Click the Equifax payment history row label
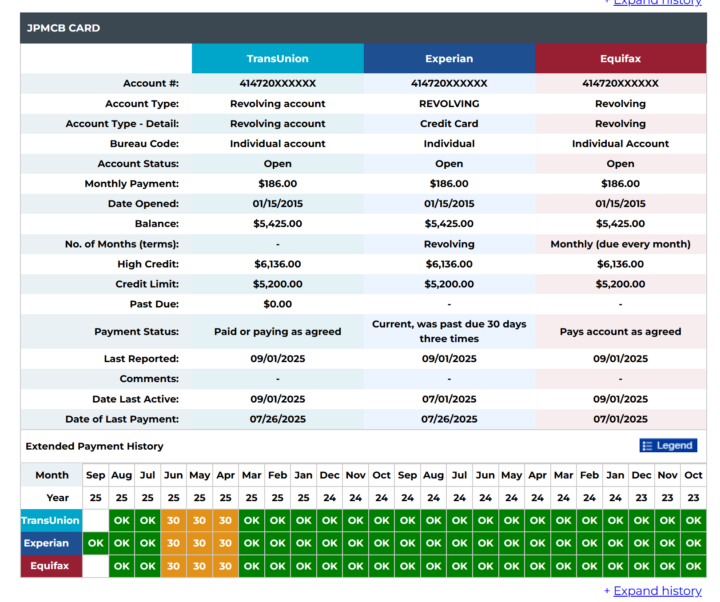720x602 pixels. (x=51, y=566)
